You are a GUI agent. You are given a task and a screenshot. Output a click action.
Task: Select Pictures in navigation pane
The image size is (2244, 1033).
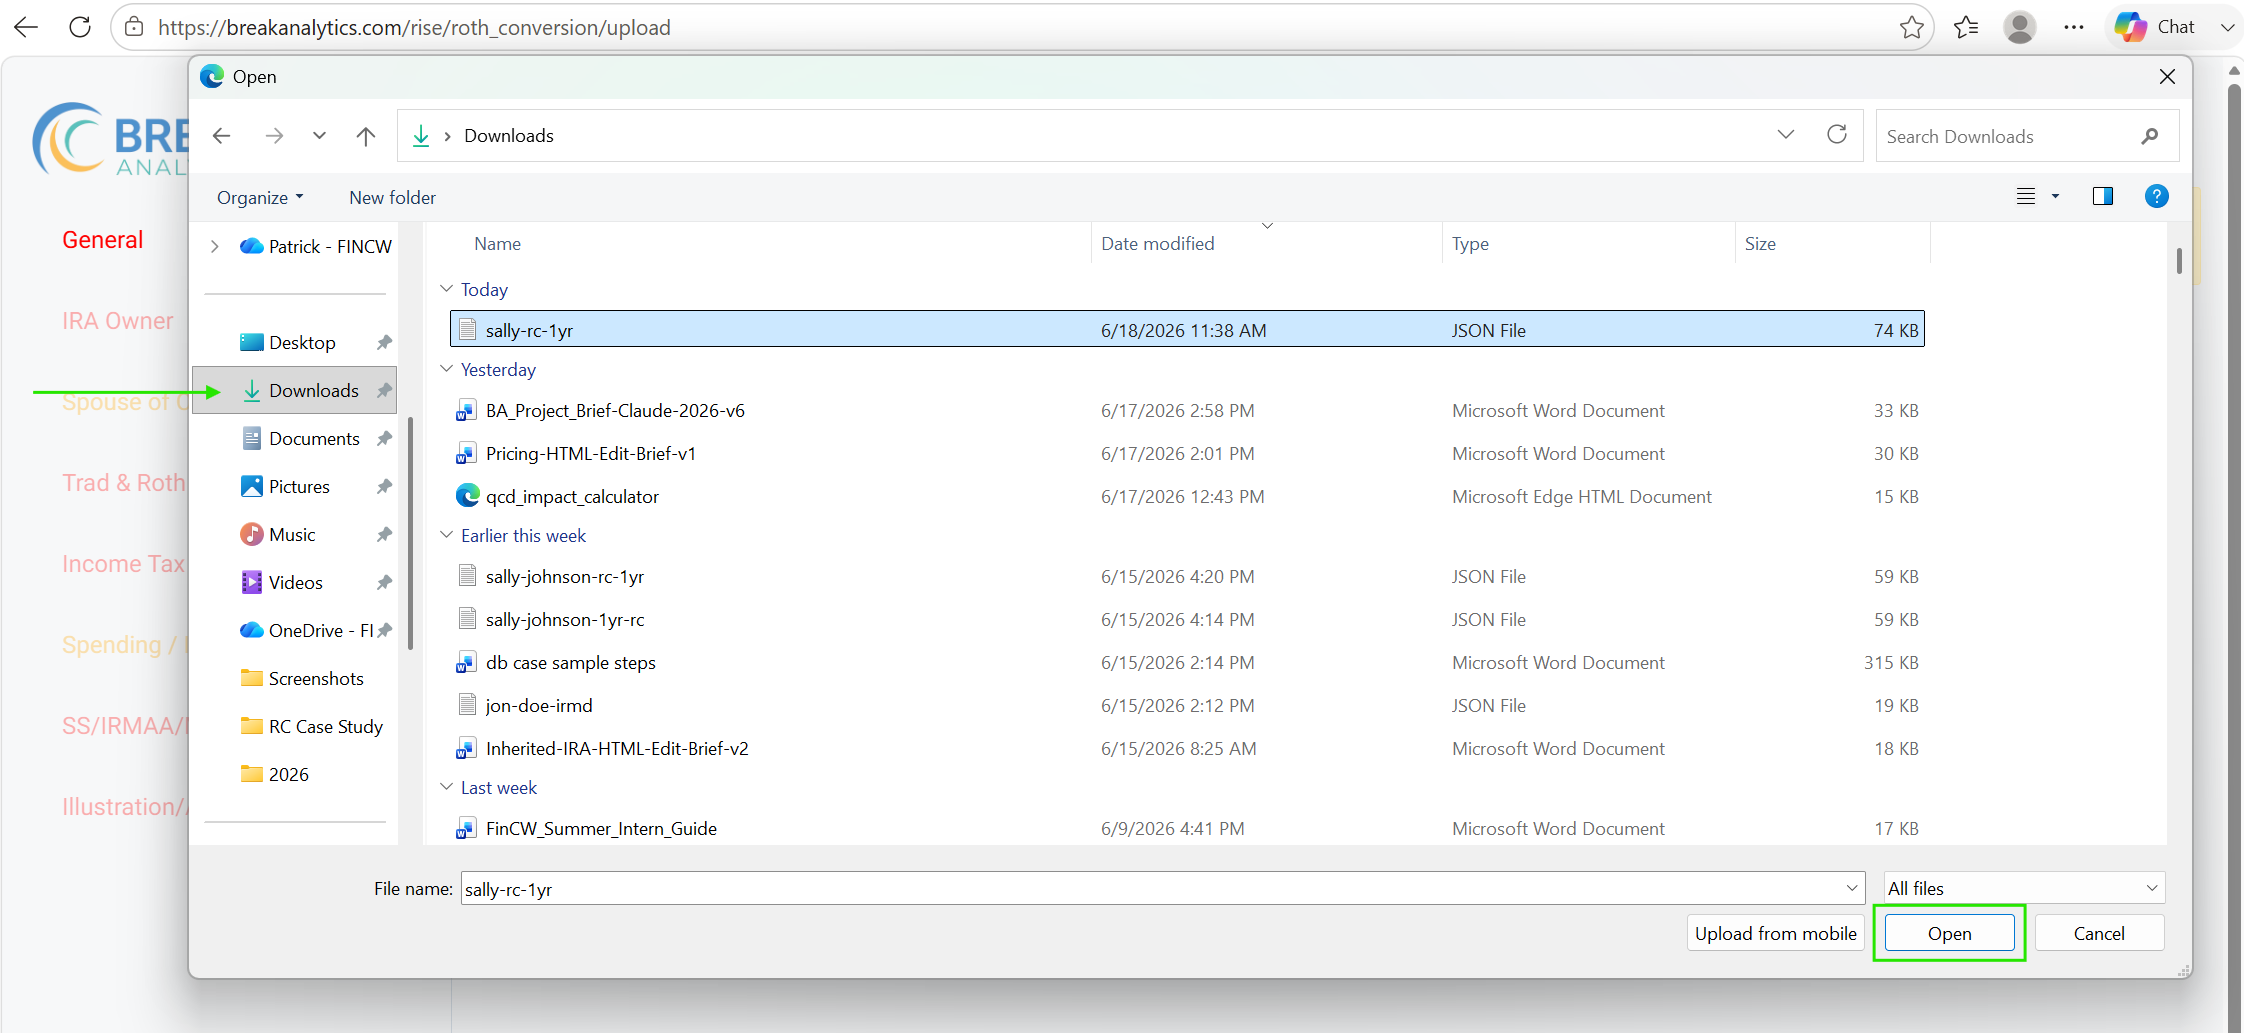click(x=299, y=486)
